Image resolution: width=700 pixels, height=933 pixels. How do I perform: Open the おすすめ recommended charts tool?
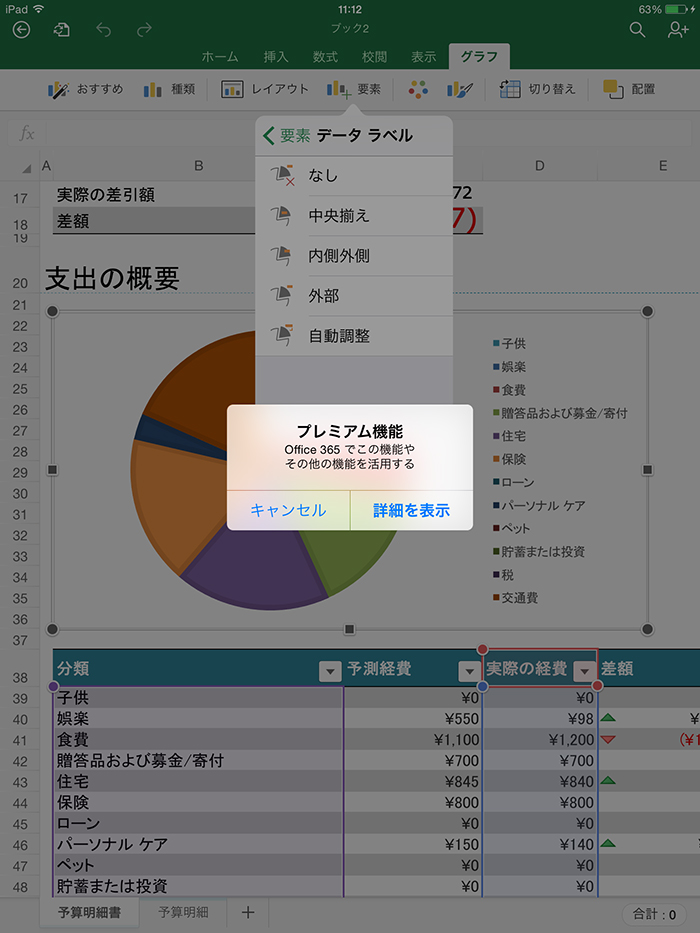click(86, 90)
